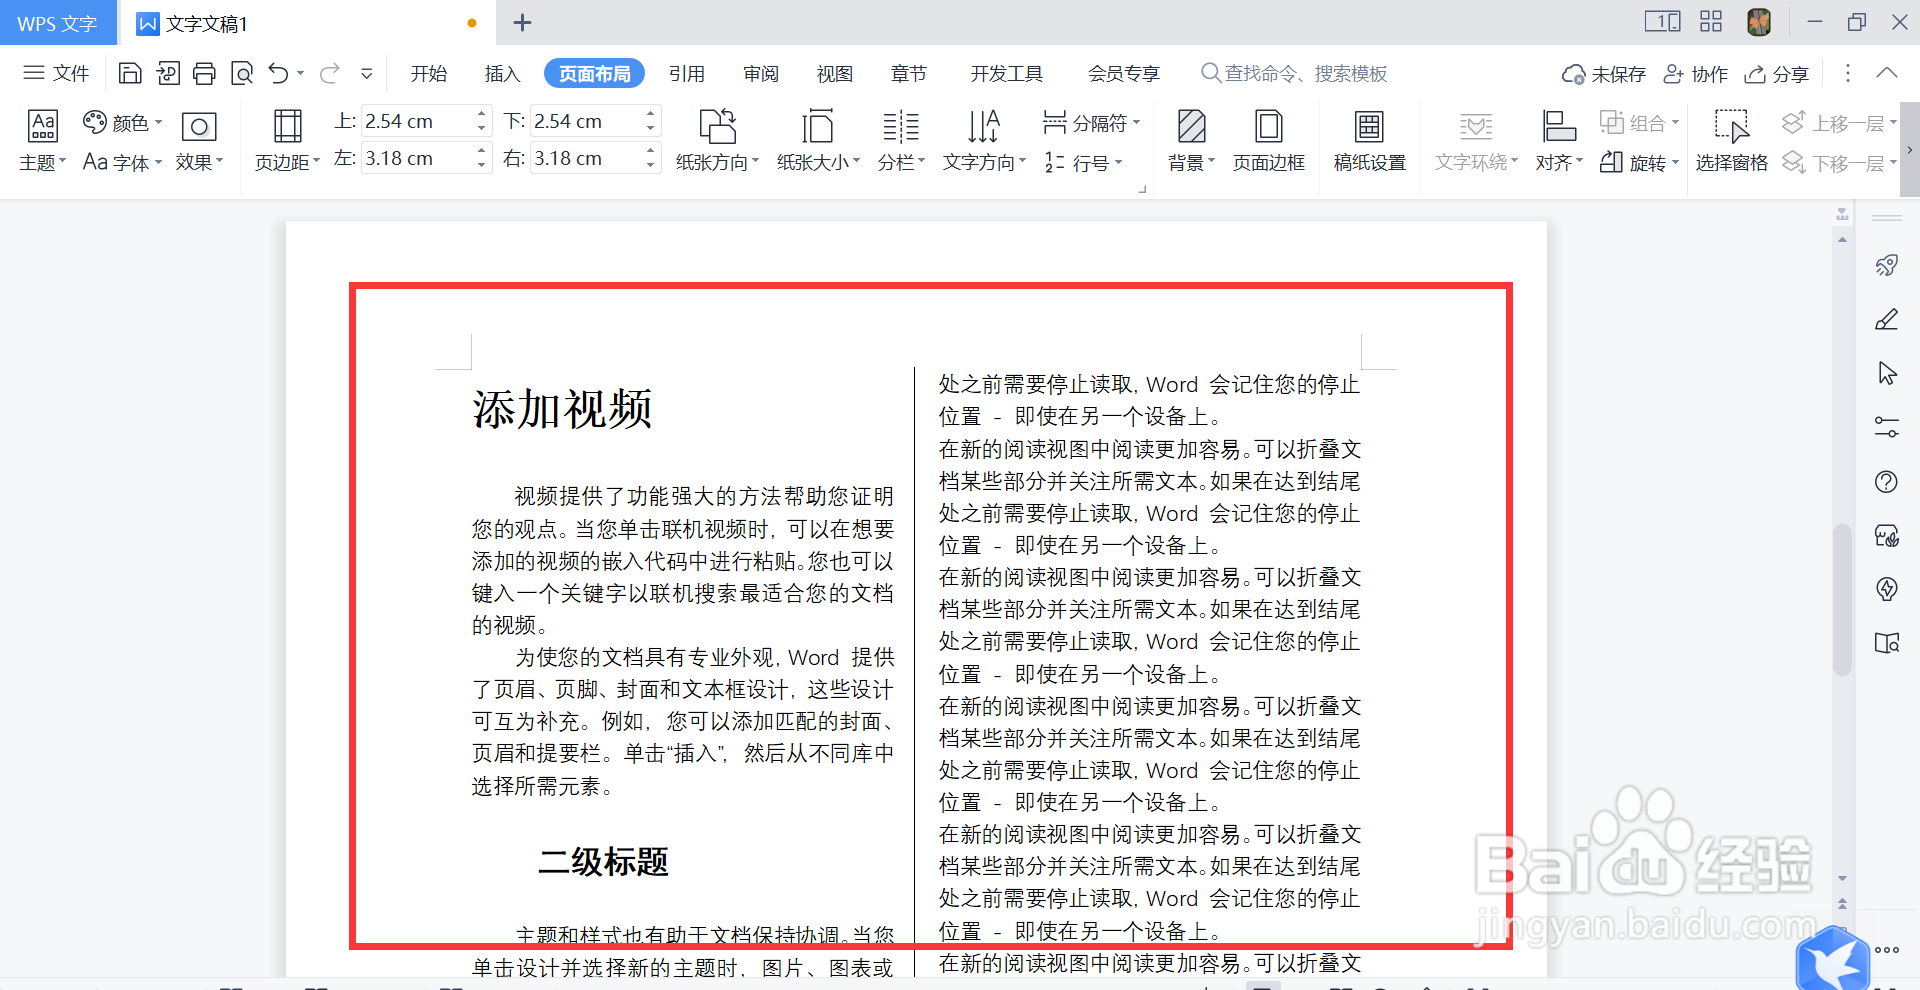Decrease right margin with down stepper

click(651, 166)
